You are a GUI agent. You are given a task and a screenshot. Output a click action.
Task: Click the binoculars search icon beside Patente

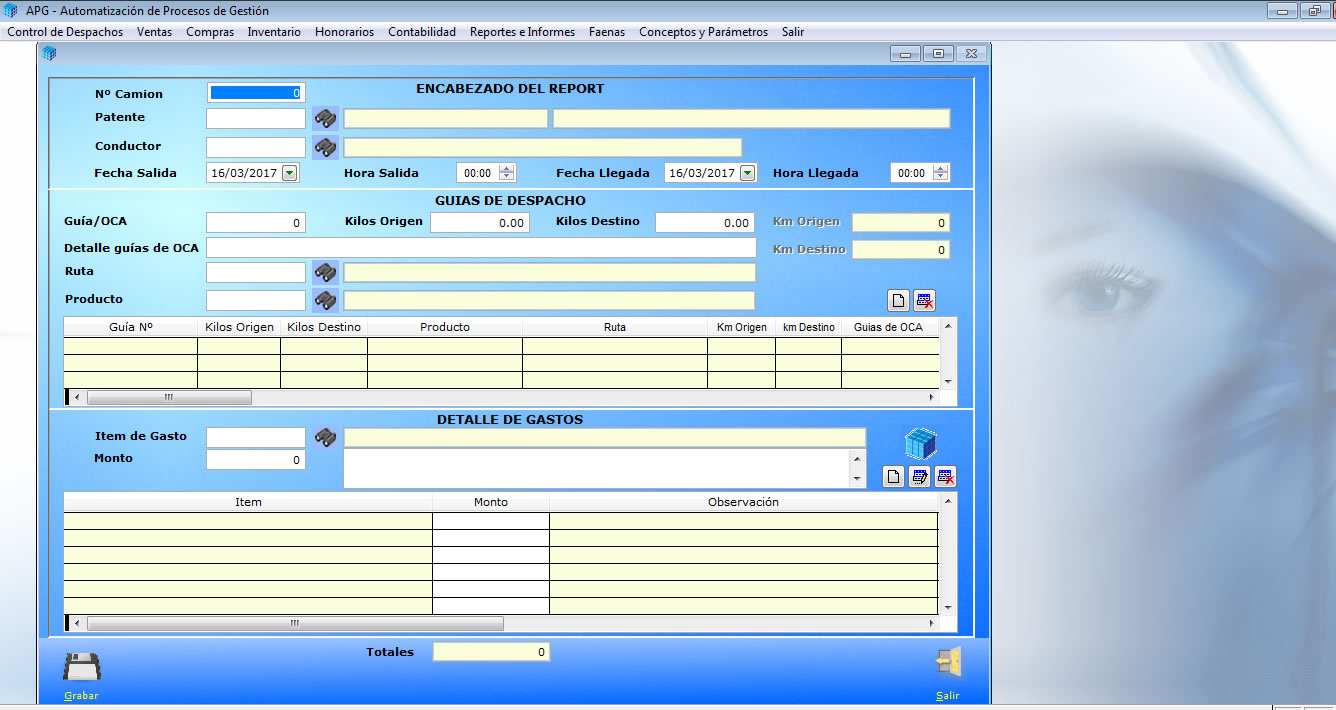(x=325, y=118)
